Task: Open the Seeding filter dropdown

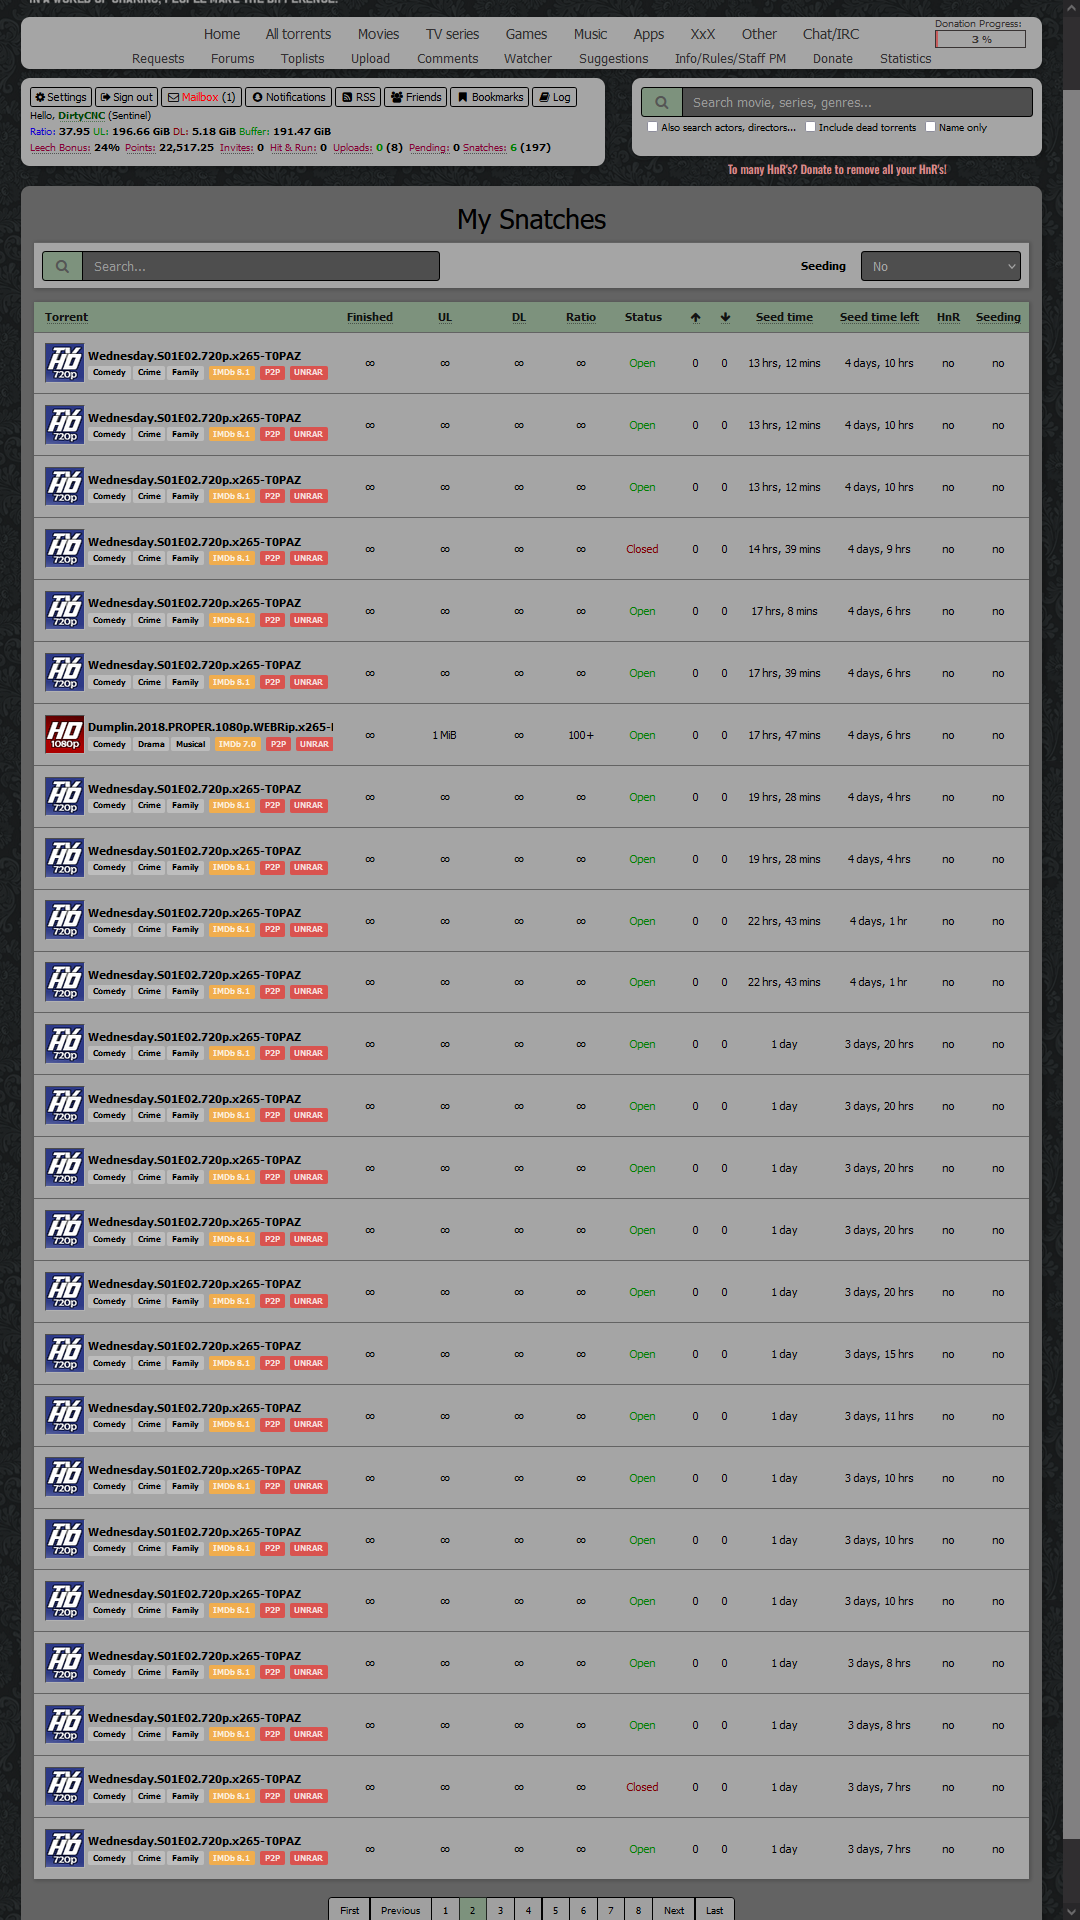Action: (x=941, y=266)
